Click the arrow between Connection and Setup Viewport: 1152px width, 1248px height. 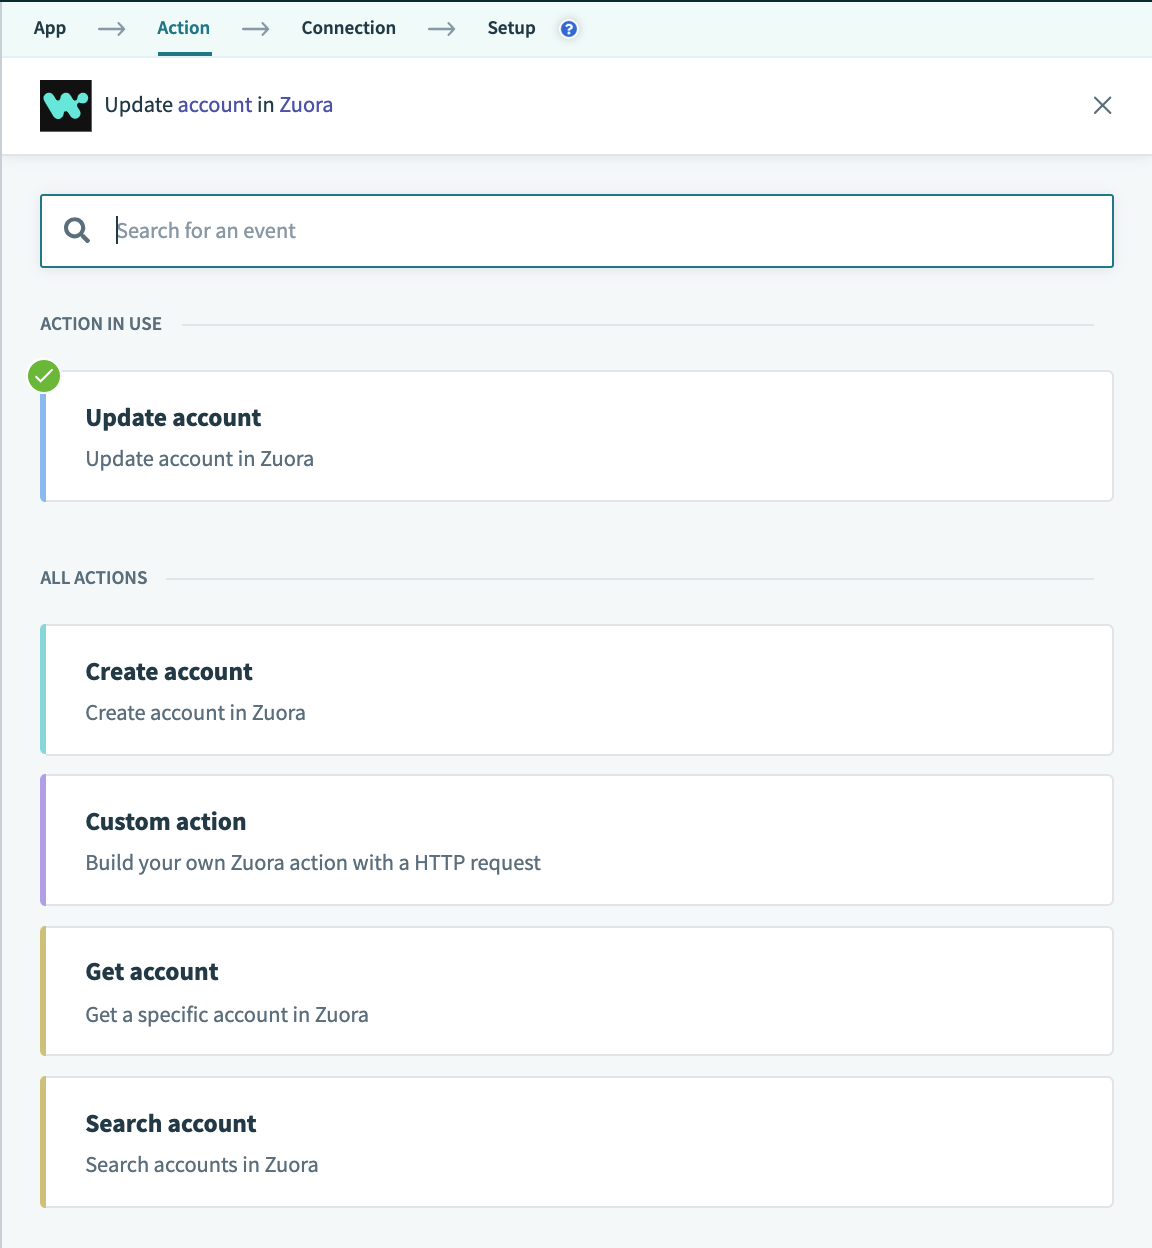coord(441,29)
